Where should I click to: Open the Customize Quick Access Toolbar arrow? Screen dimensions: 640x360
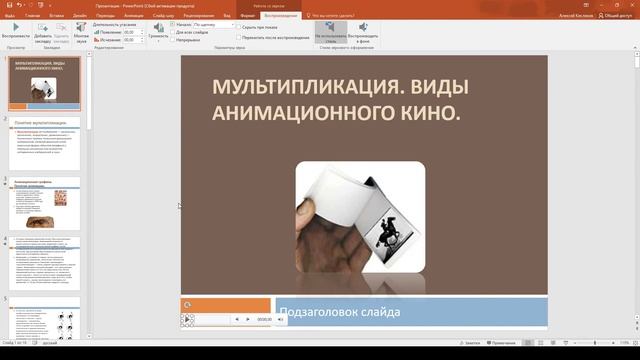pos(50,6)
